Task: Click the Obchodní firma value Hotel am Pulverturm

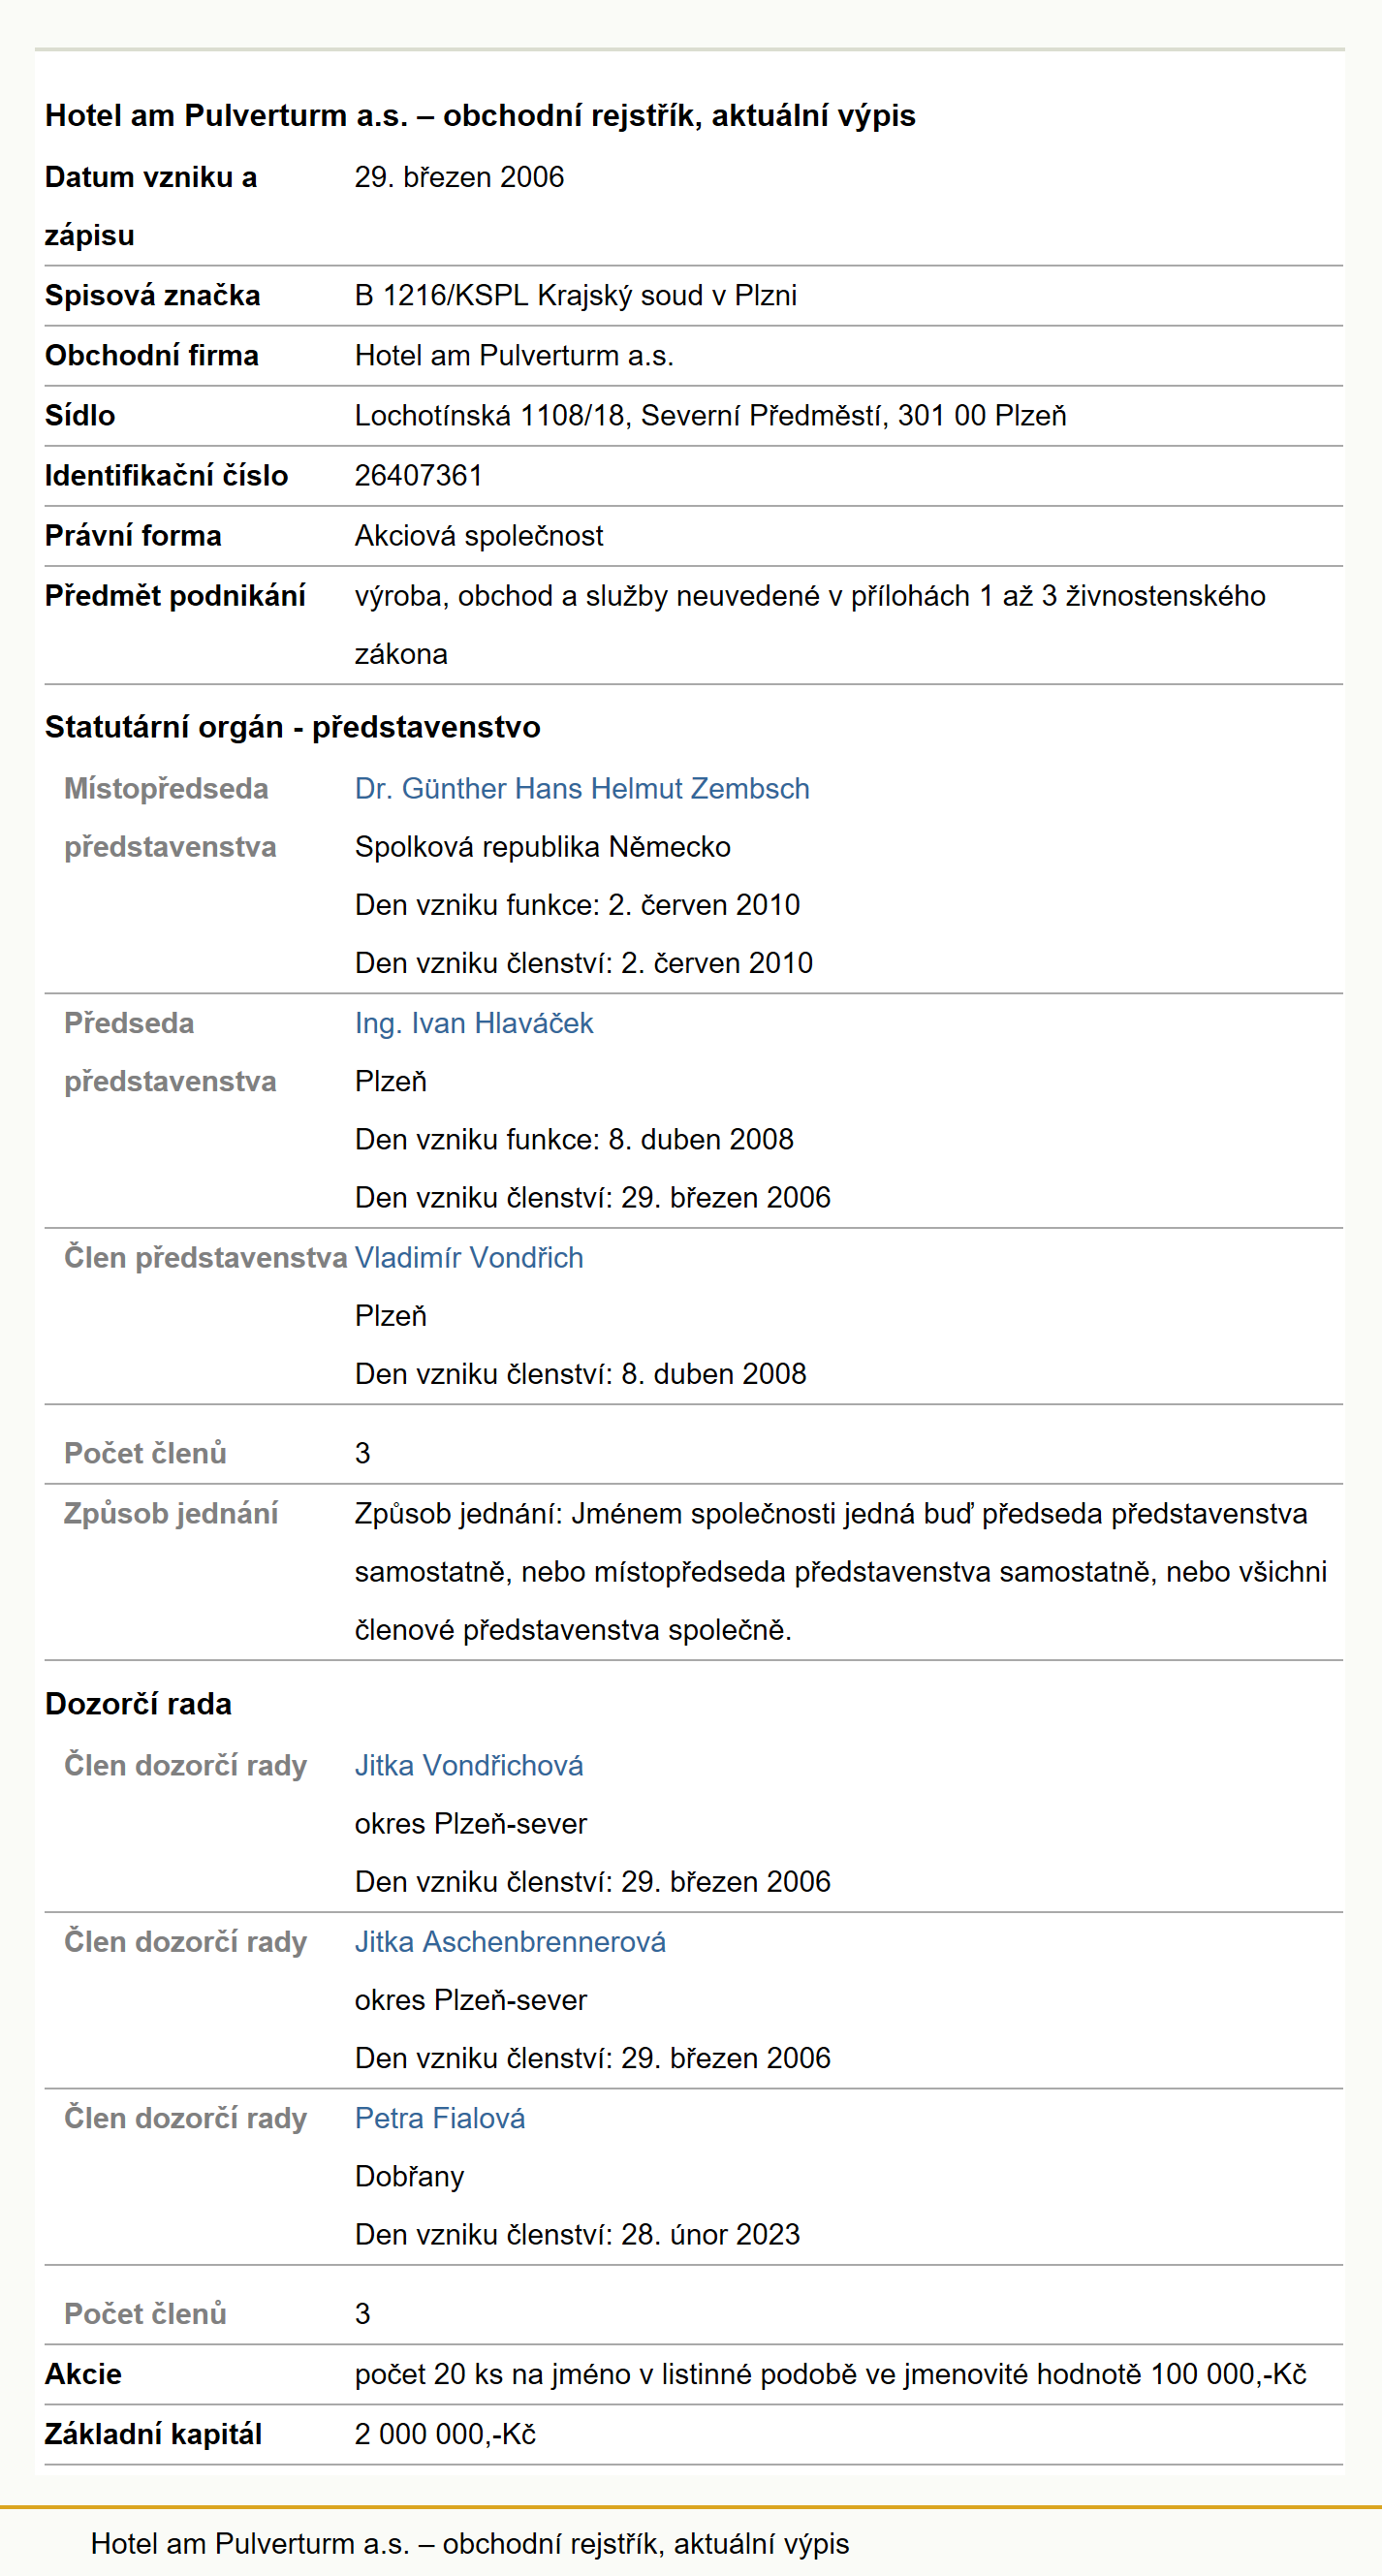Action: pos(514,356)
